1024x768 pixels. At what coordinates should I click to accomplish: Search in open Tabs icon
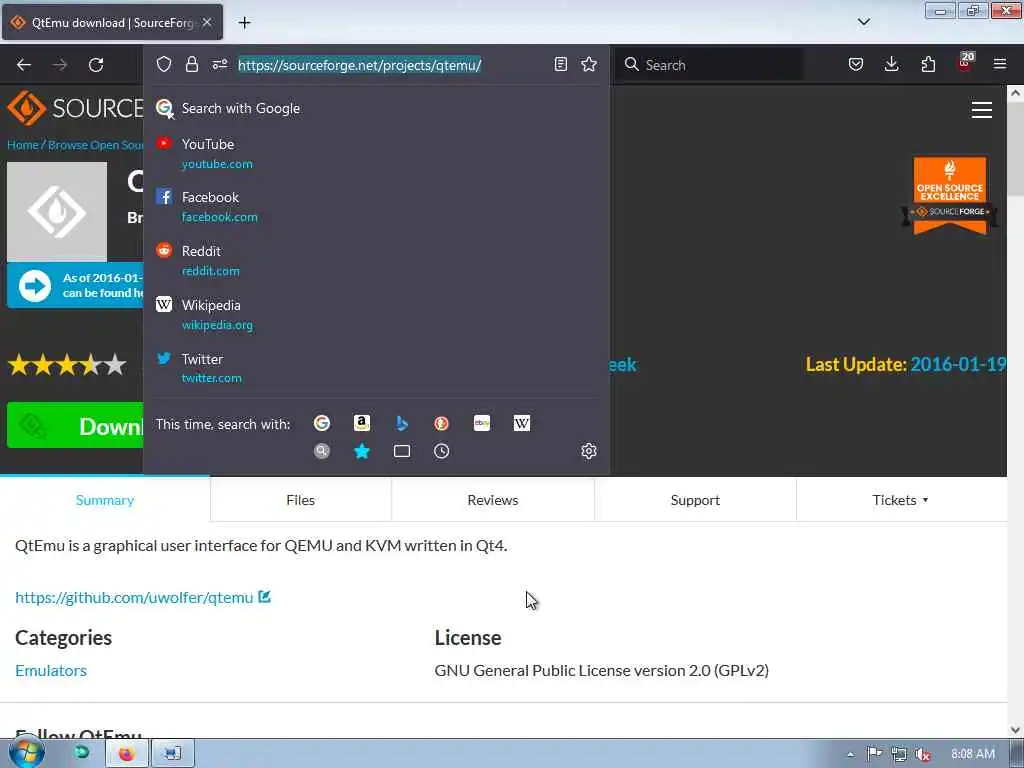pos(402,451)
